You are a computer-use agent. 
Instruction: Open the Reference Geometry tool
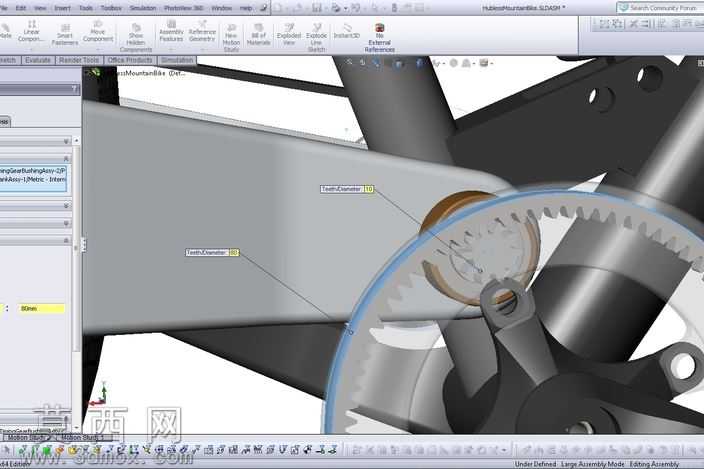tap(202, 31)
